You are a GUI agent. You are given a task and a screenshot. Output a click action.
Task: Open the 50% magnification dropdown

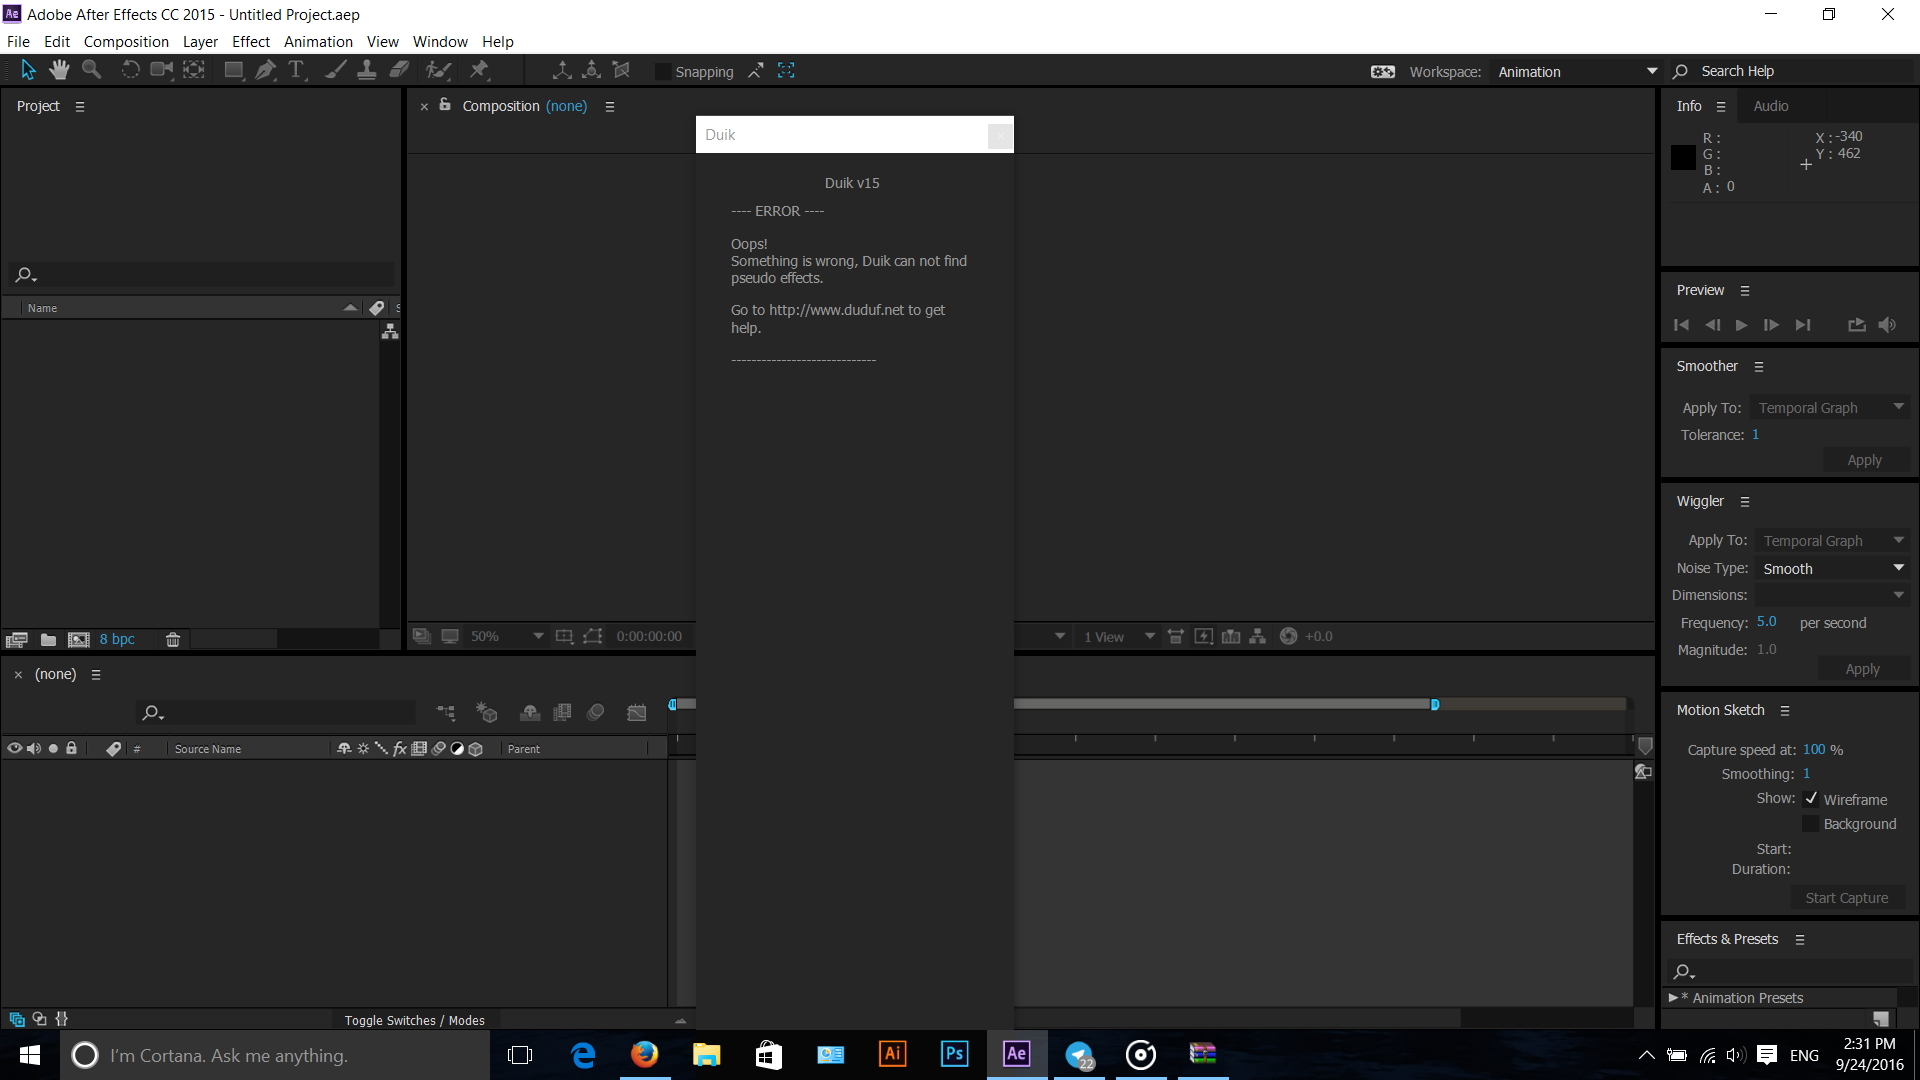[x=507, y=636]
